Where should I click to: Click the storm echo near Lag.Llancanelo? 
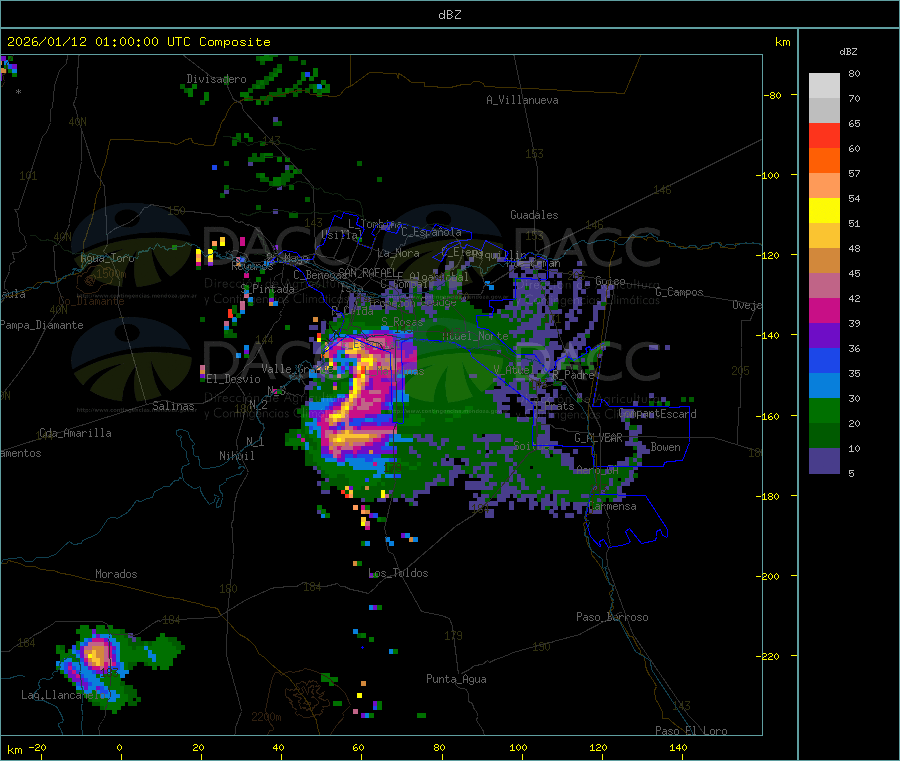tap(97, 656)
